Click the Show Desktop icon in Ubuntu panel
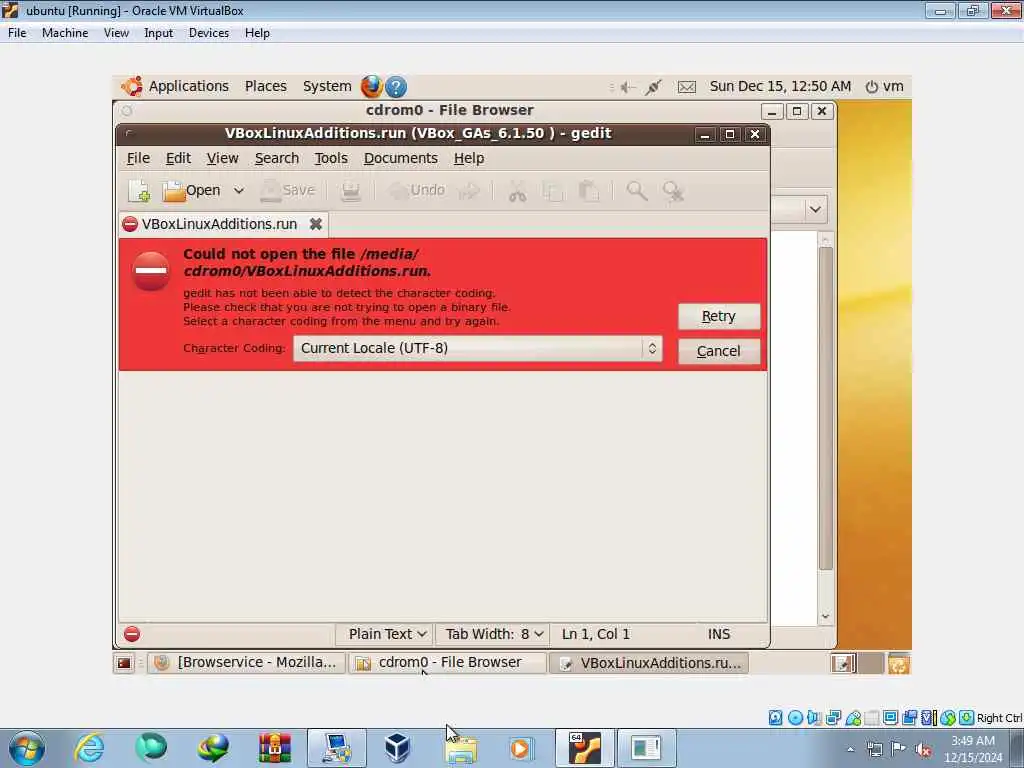Screen dimensions: 1024x768 pyautogui.click(x=123, y=664)
